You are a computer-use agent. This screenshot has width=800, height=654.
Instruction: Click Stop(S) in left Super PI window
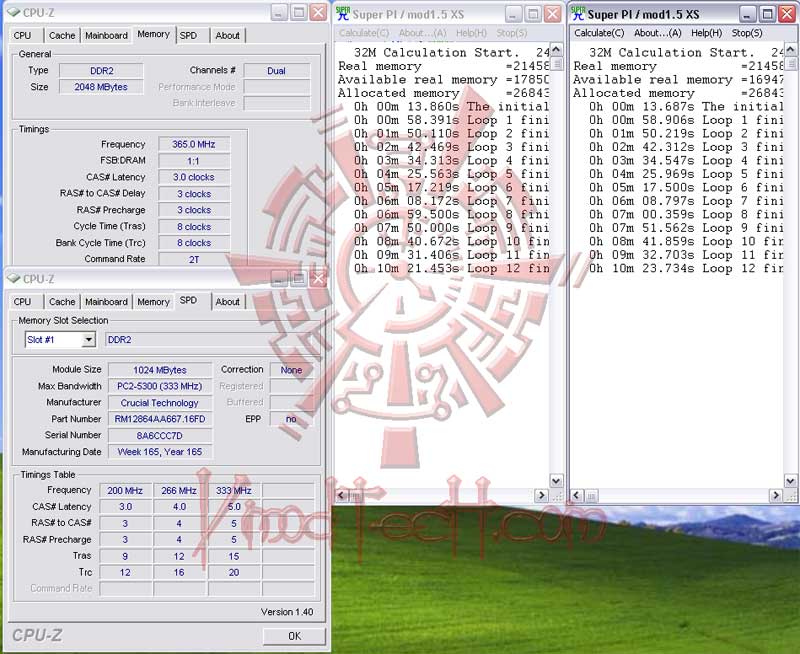[511, 33]
